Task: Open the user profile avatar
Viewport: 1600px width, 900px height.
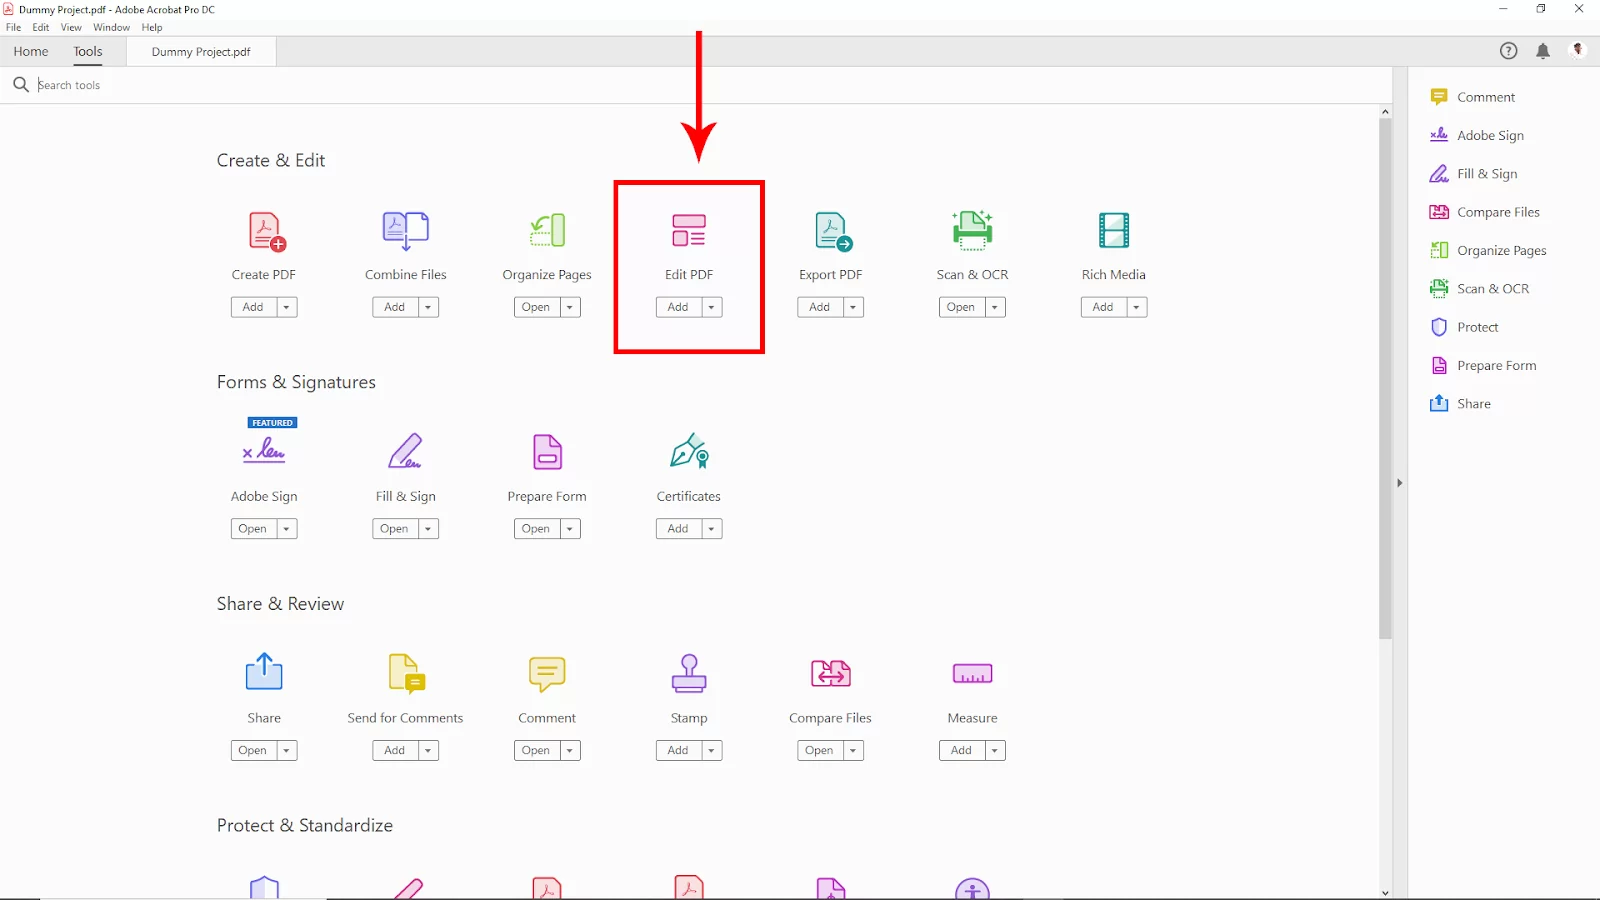Action: (1578, 50)
